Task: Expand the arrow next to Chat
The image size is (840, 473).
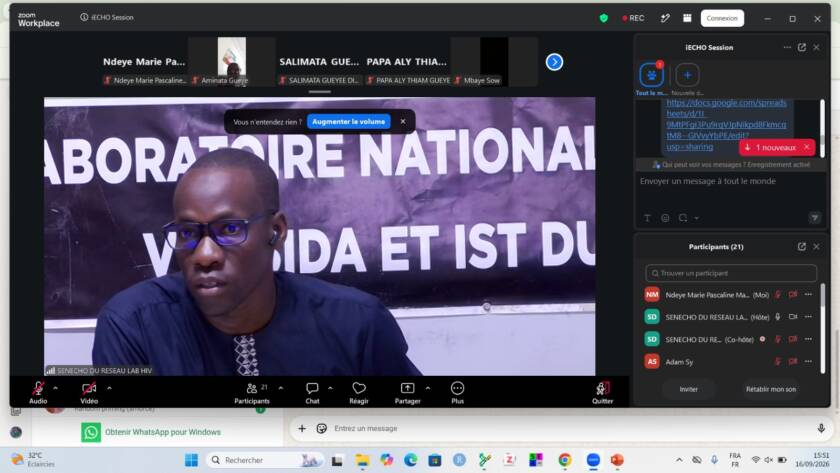Action: pyautogui.click(x=330, y=388)
